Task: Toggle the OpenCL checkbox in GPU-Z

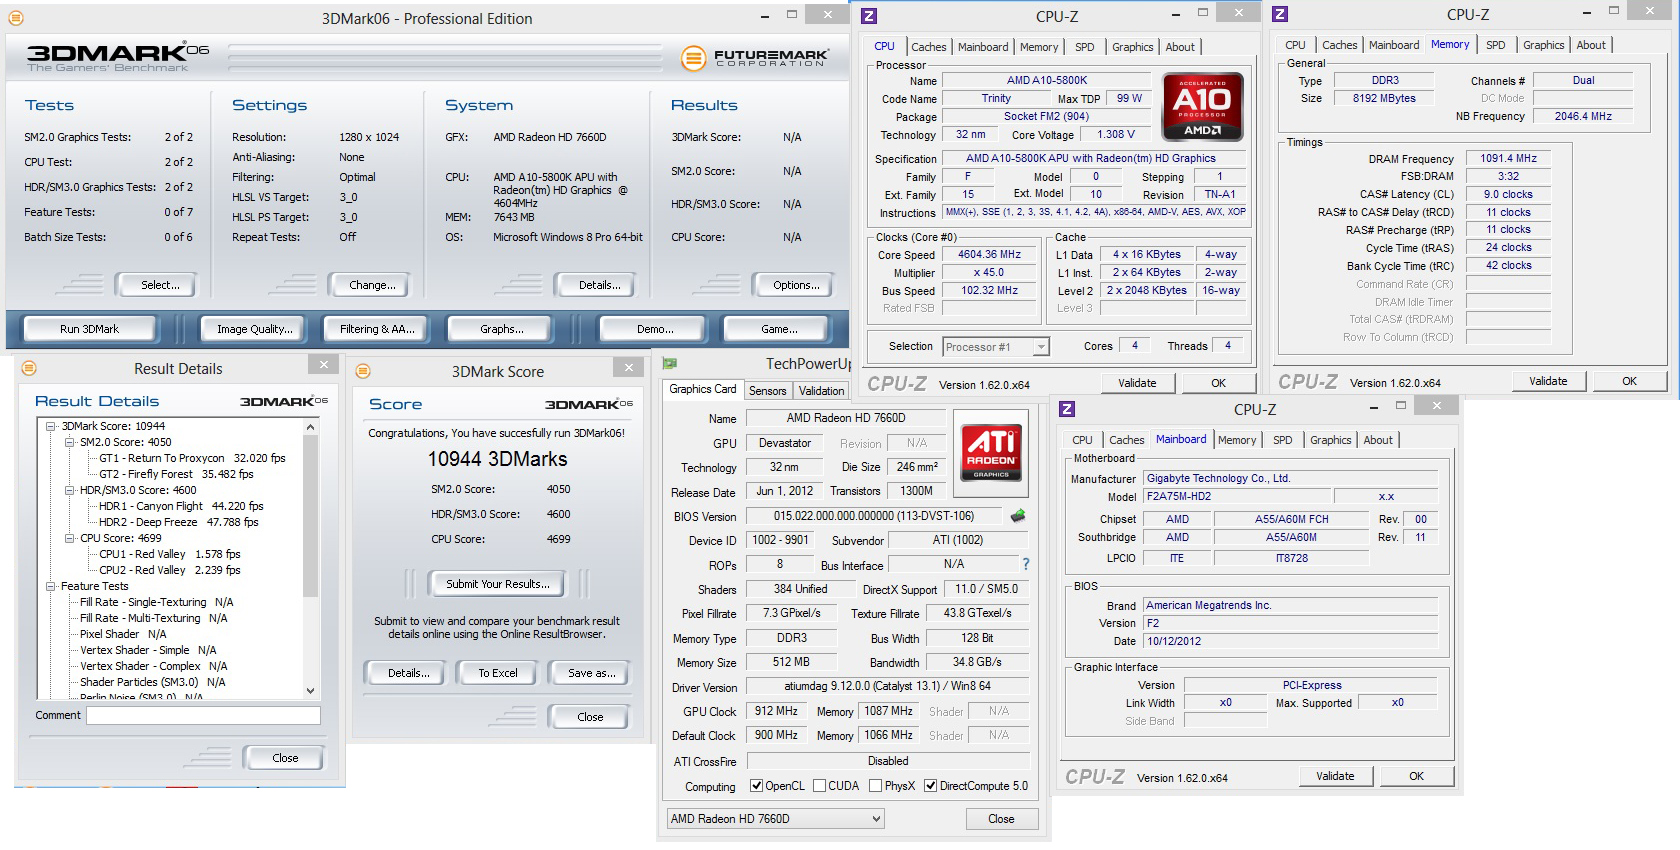Action: [x=757, y=786]
